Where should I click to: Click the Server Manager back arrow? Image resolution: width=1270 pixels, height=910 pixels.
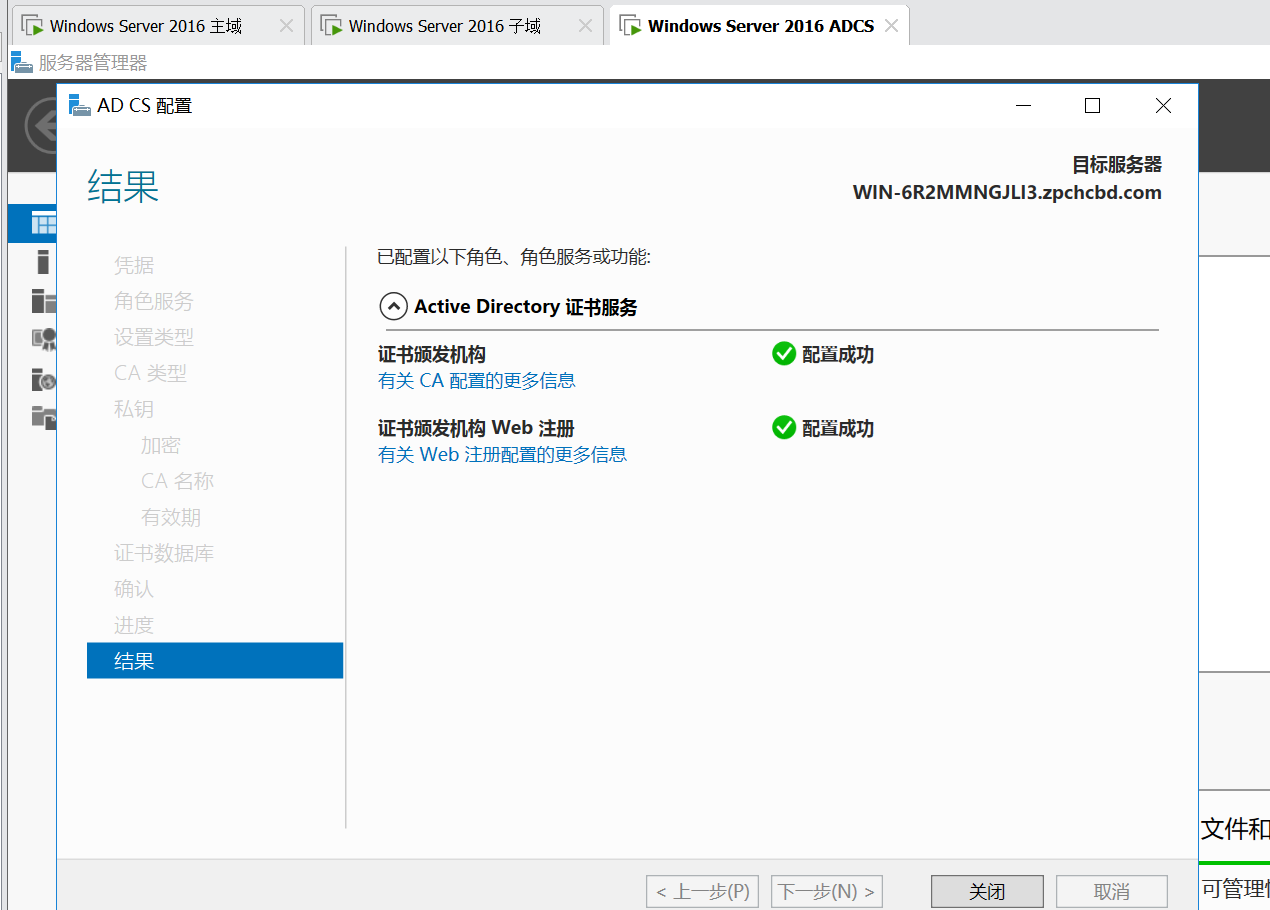(x=40, y=126)
